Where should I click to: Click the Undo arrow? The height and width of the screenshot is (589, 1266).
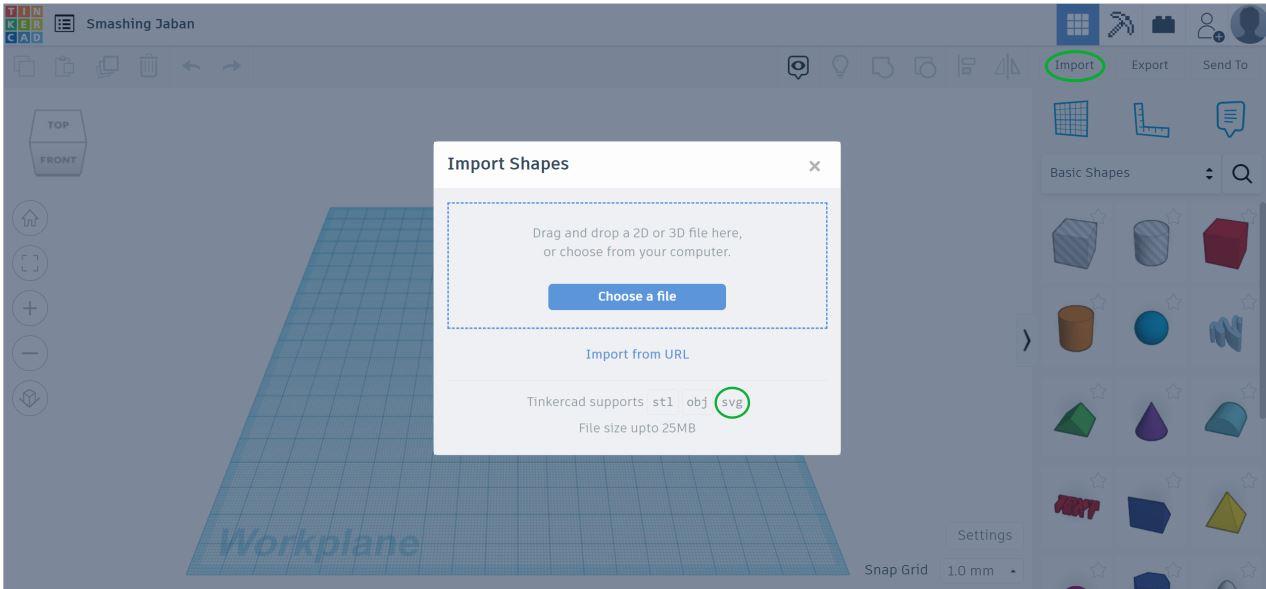tap(190, 67)
